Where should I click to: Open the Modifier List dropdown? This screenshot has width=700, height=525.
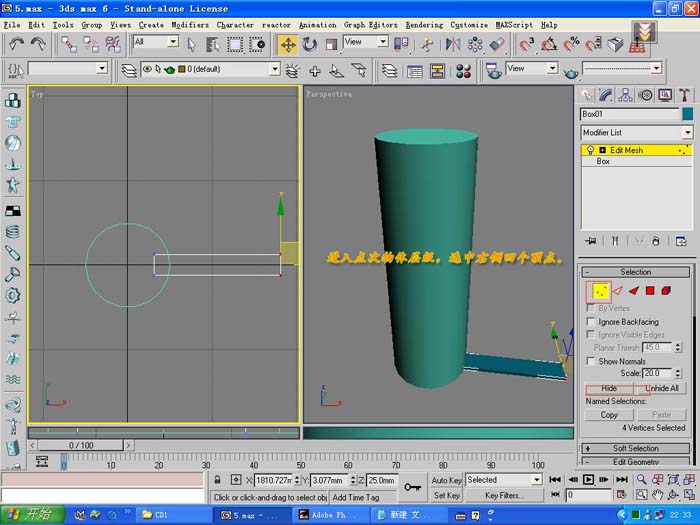coord(637,133)
